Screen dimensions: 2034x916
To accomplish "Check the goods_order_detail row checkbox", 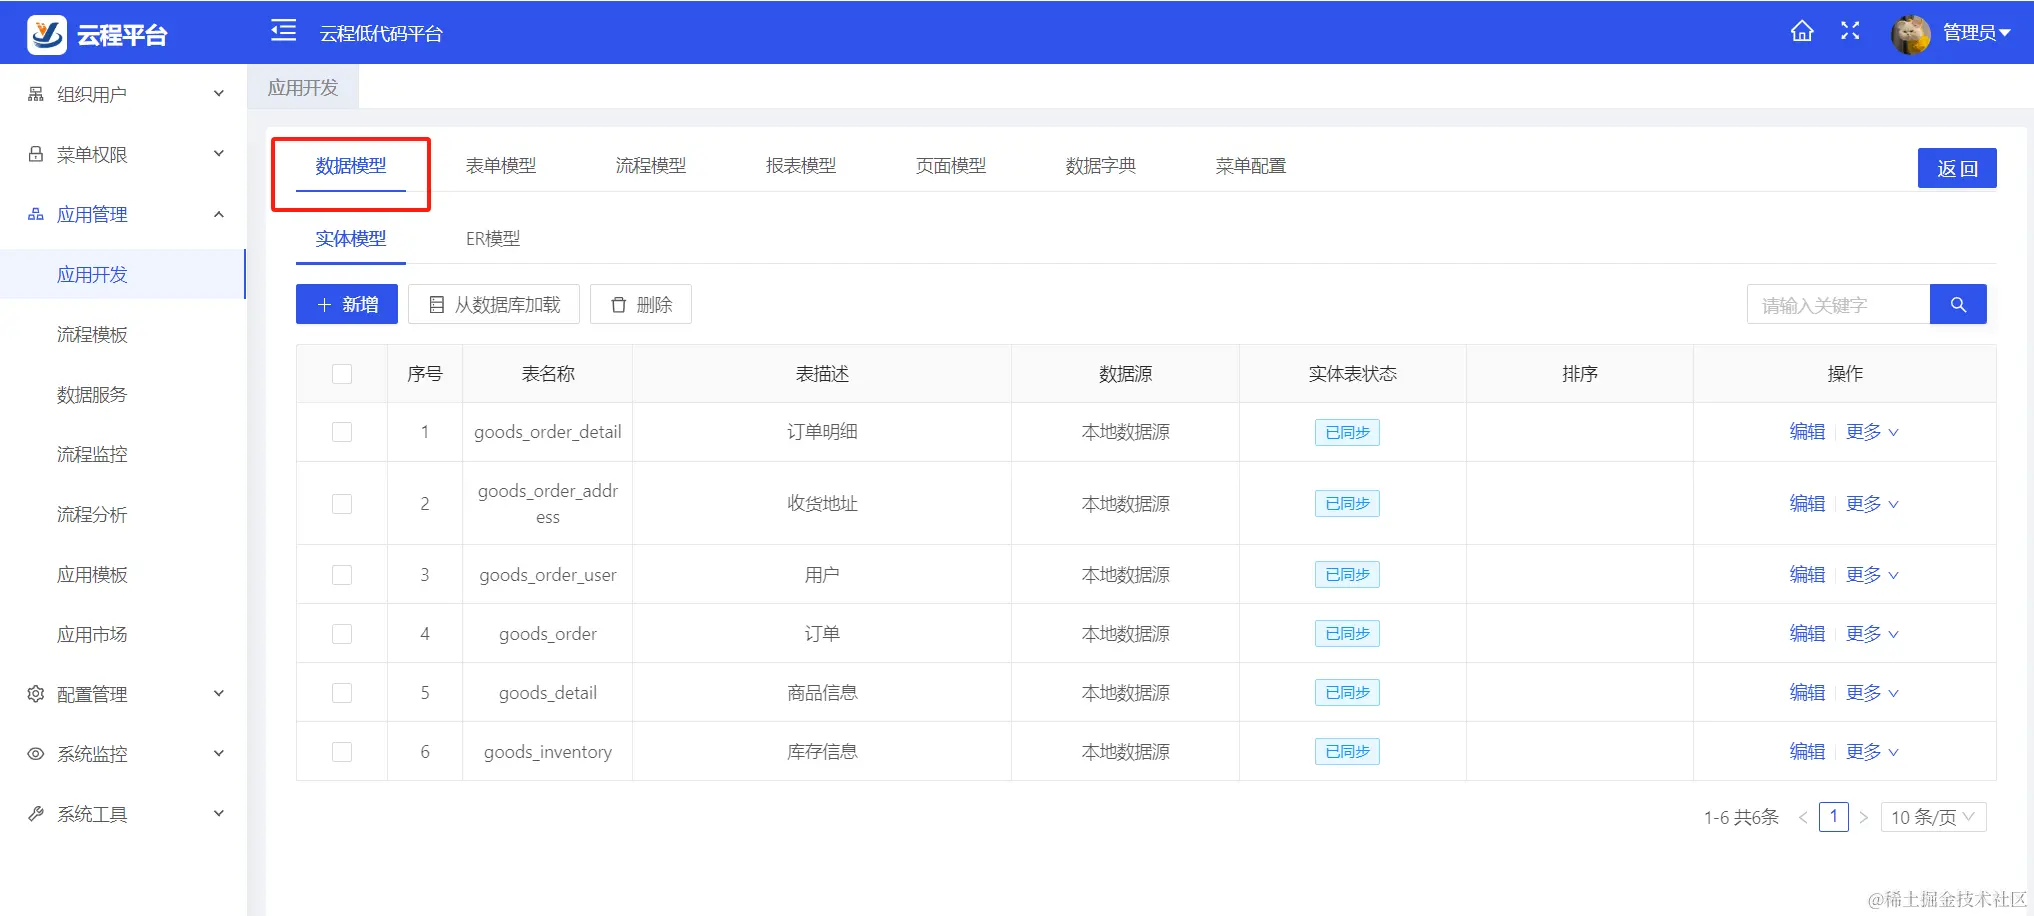I will point(342,432).
